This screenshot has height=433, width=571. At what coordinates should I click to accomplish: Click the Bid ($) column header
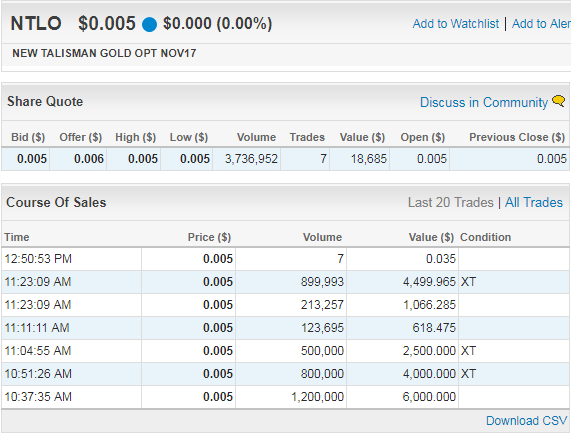point(28,137)
